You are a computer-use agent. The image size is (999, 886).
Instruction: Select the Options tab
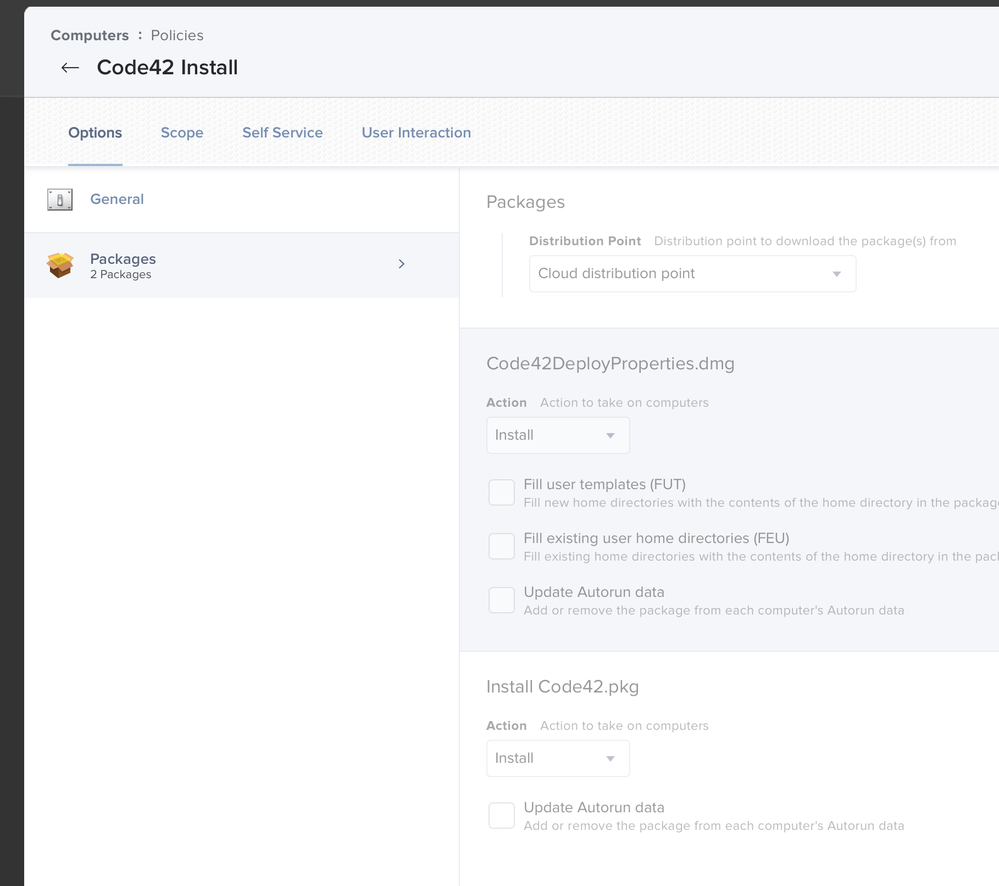pos(95,132)
